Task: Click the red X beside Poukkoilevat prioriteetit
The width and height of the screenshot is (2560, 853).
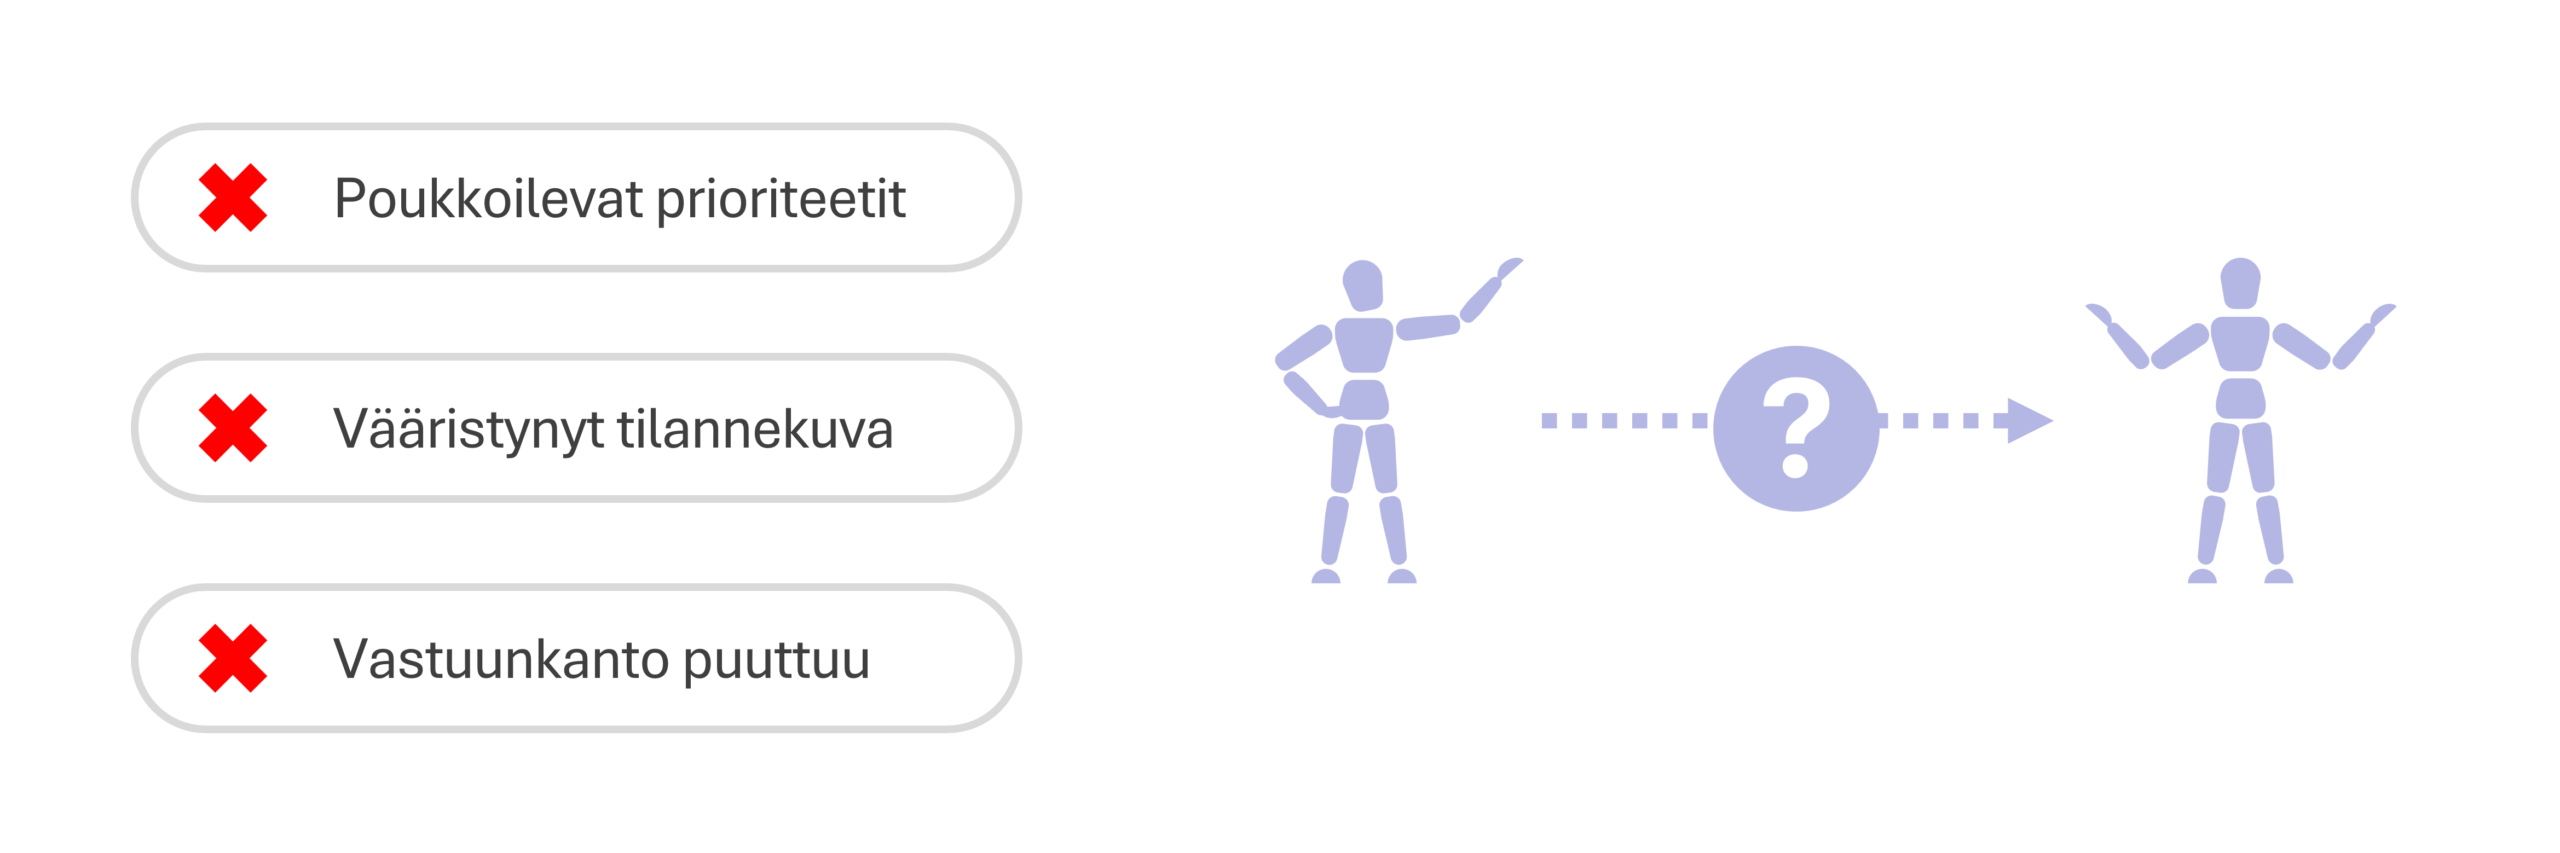Action: [232, 198]
